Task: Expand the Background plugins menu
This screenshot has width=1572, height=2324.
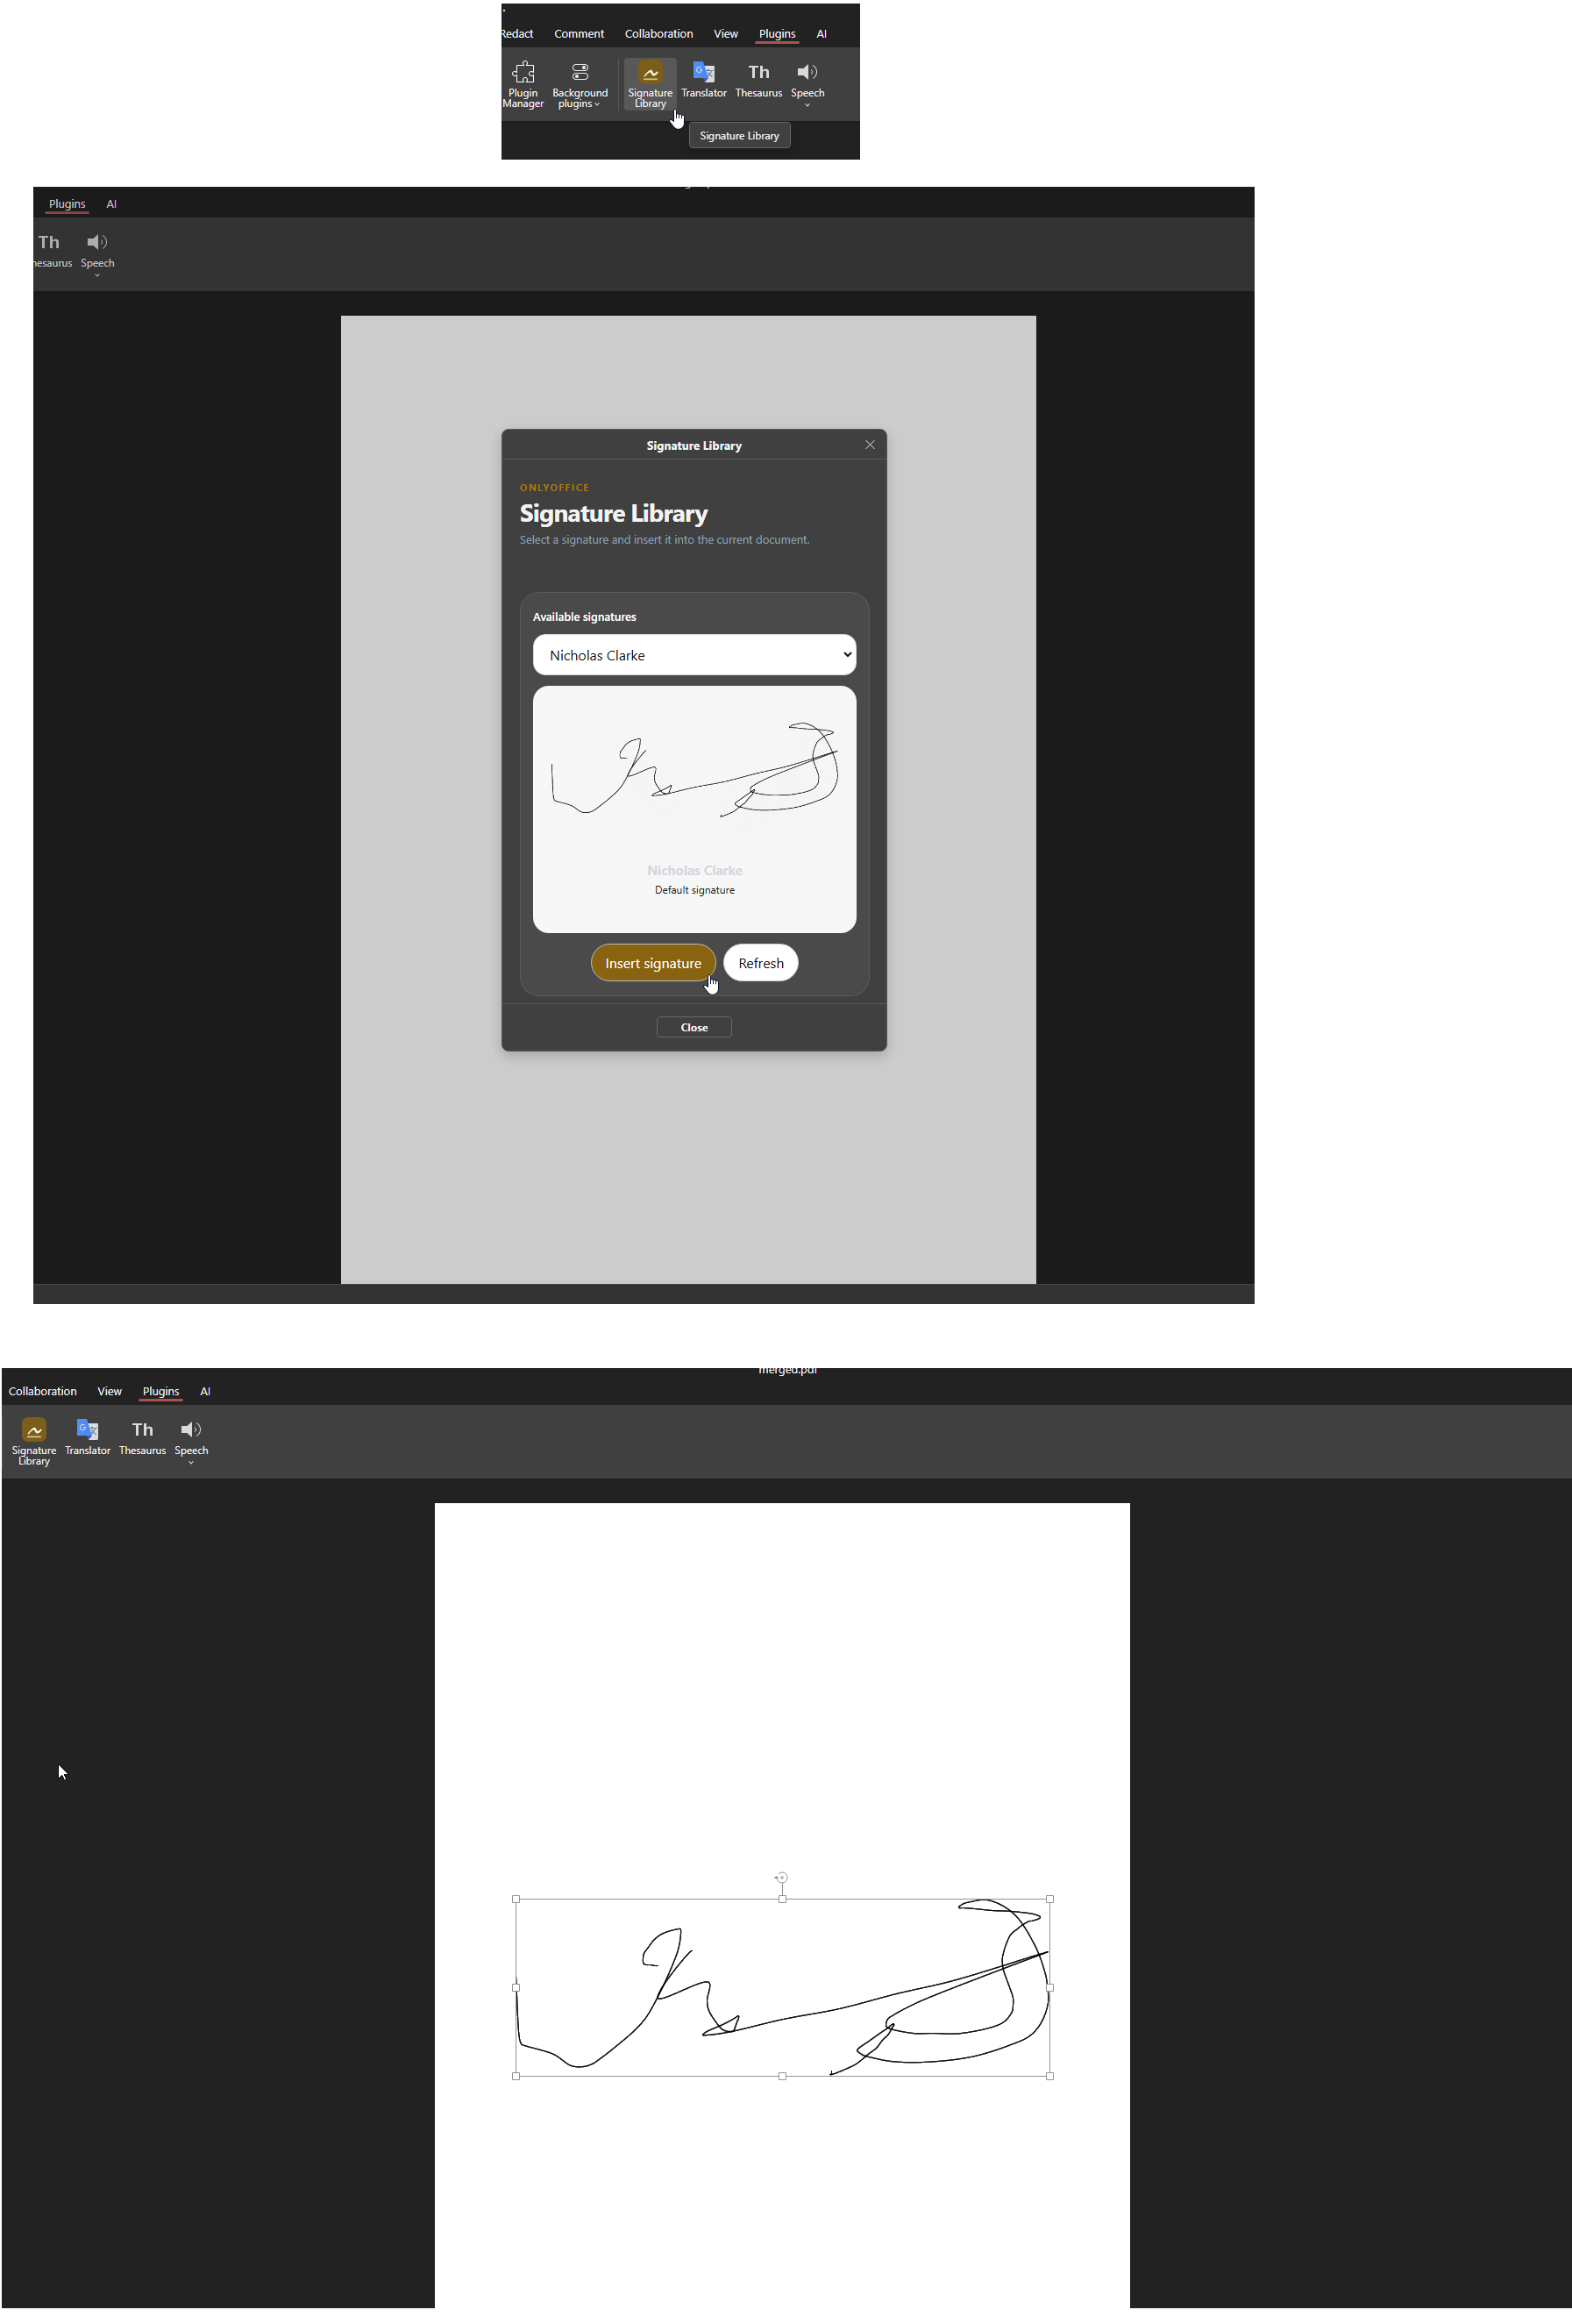Action: [x=580, y=84]
